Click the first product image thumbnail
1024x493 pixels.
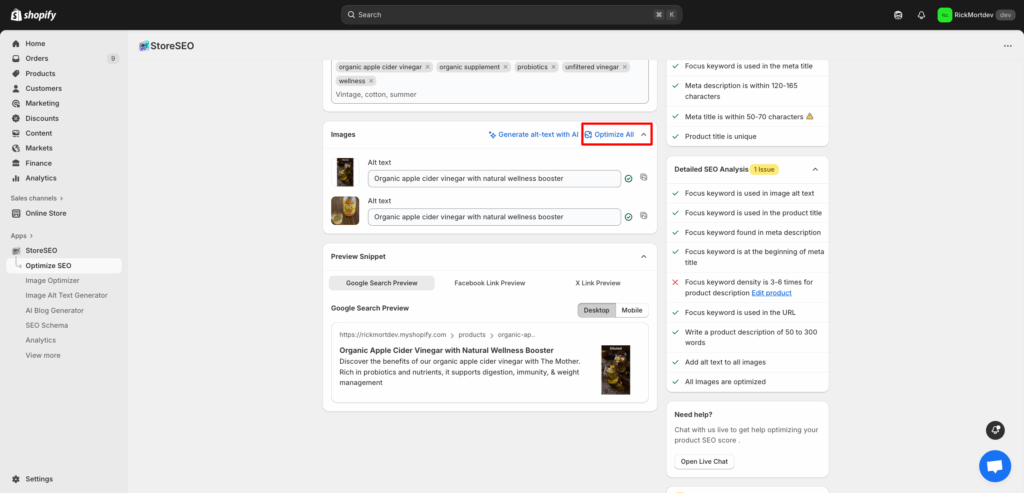[345, 172]
